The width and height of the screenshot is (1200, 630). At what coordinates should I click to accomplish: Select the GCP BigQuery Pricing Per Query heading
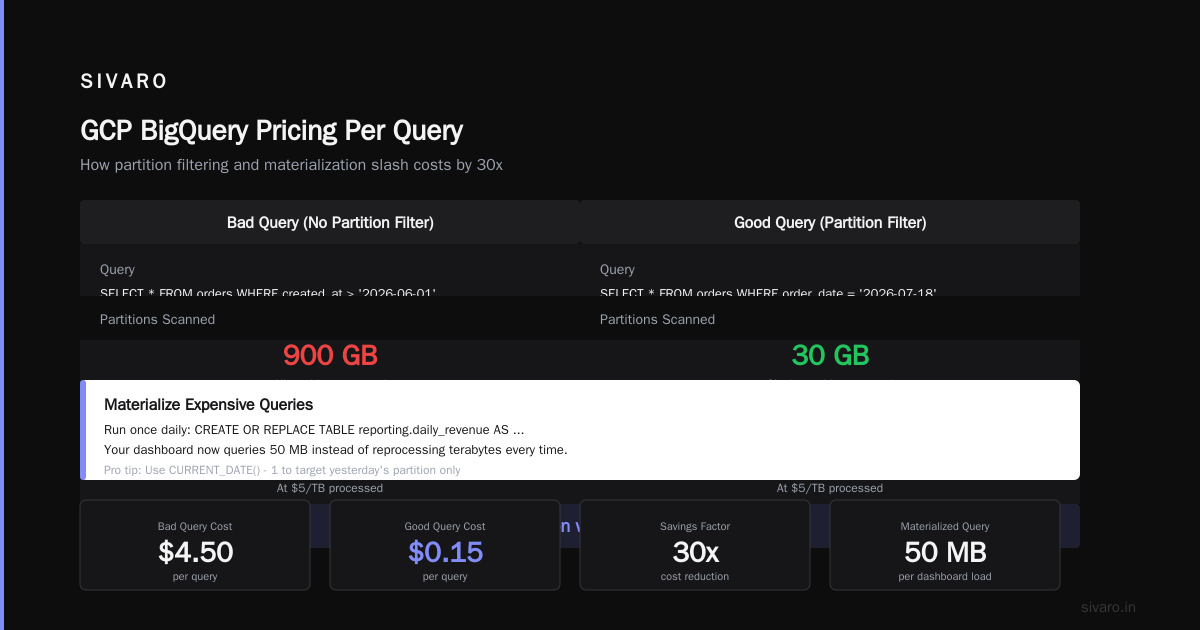click(x=271, y=130)
